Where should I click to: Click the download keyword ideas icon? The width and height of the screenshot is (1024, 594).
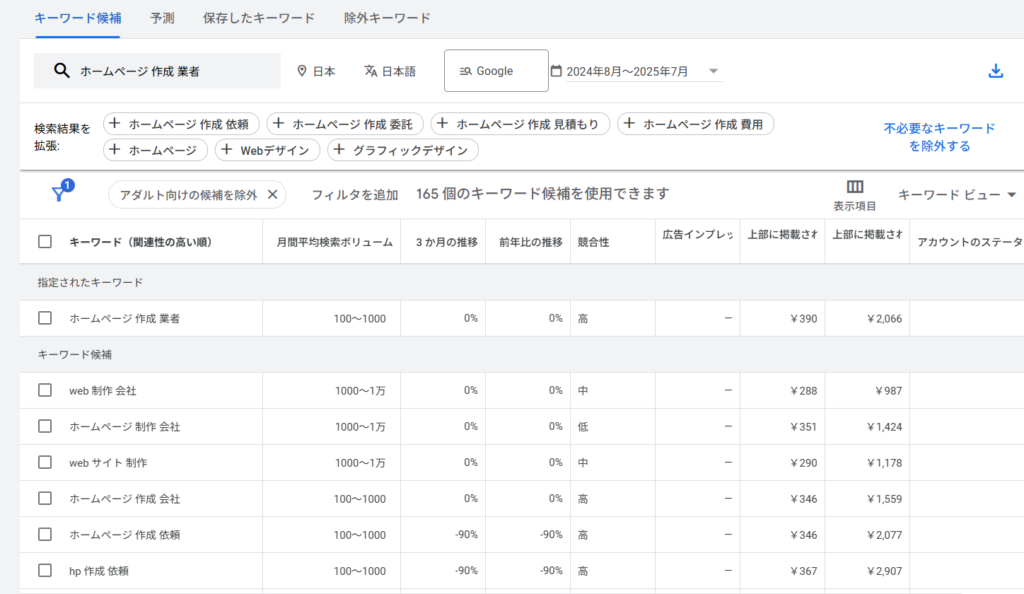995,71
